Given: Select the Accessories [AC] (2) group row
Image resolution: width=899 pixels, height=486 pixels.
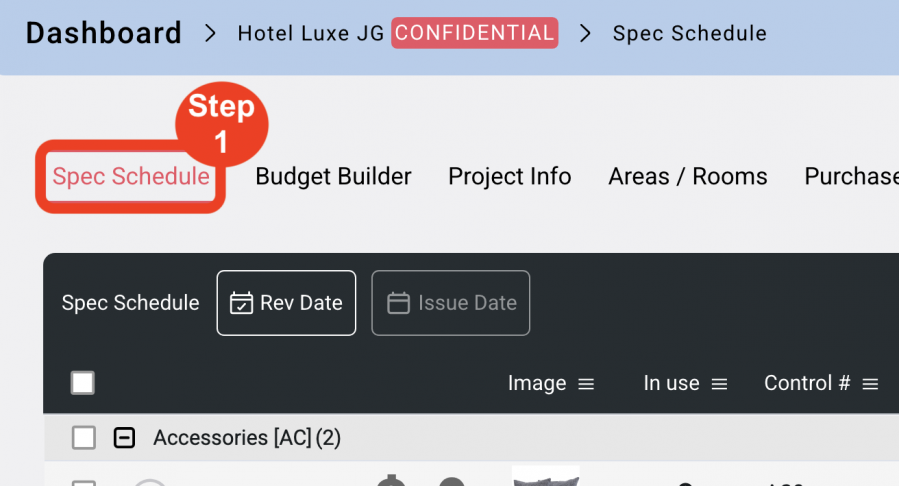Looking at the screenshot, I should [471, 438].
